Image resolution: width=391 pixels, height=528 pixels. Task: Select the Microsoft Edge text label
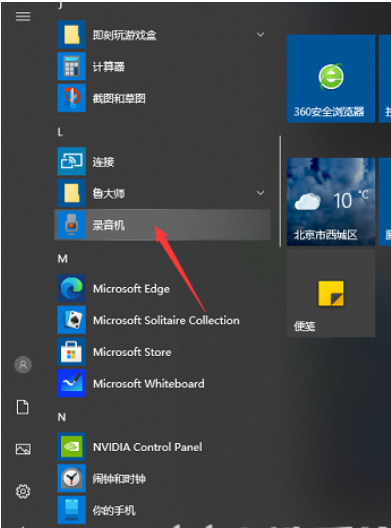pyautogui.click(x=131, y=289)
